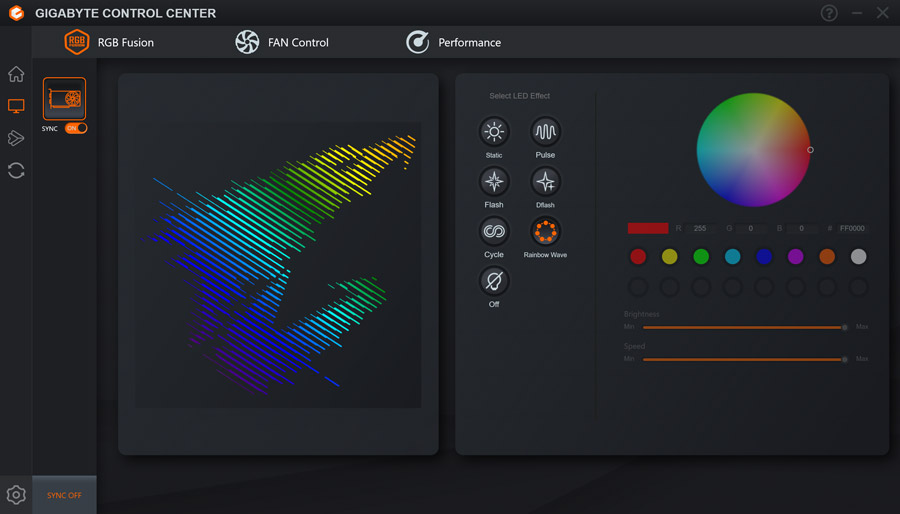Select the blue preset color swatch

[x=764, y=256]
